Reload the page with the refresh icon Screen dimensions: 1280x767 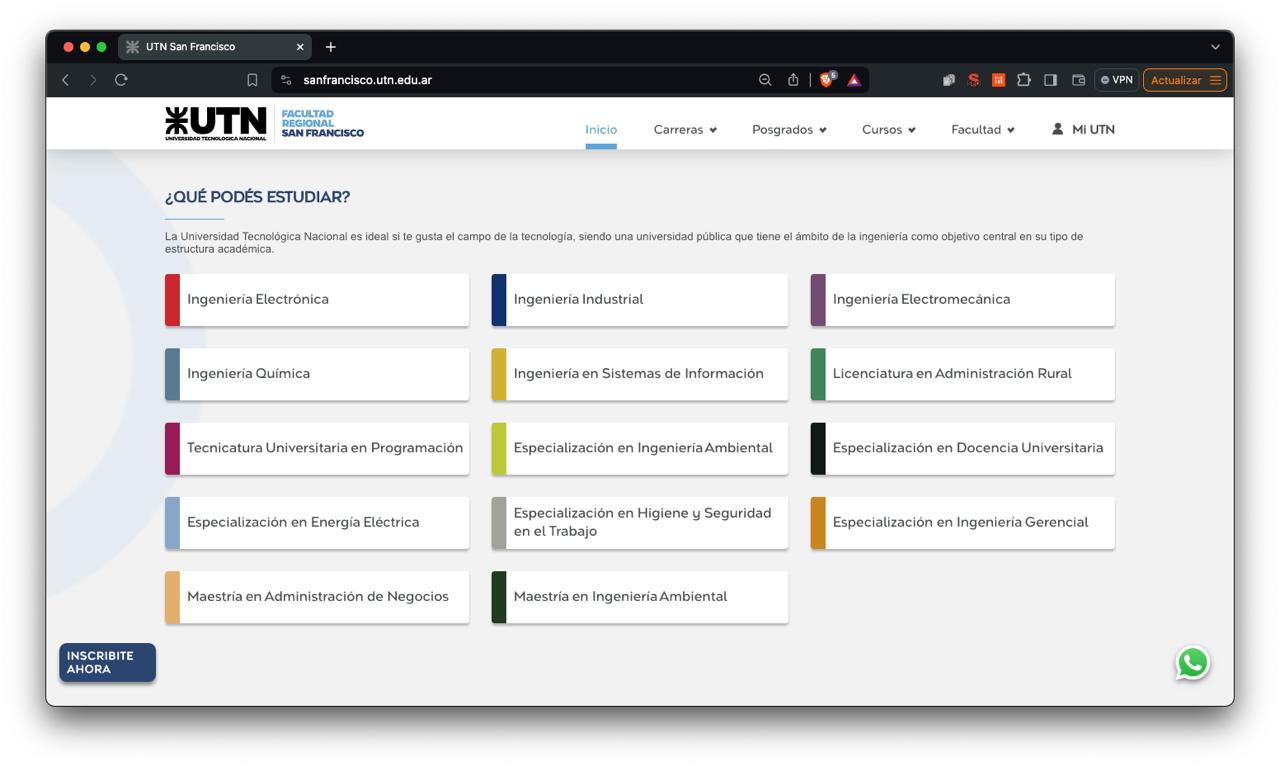point(121,80)
